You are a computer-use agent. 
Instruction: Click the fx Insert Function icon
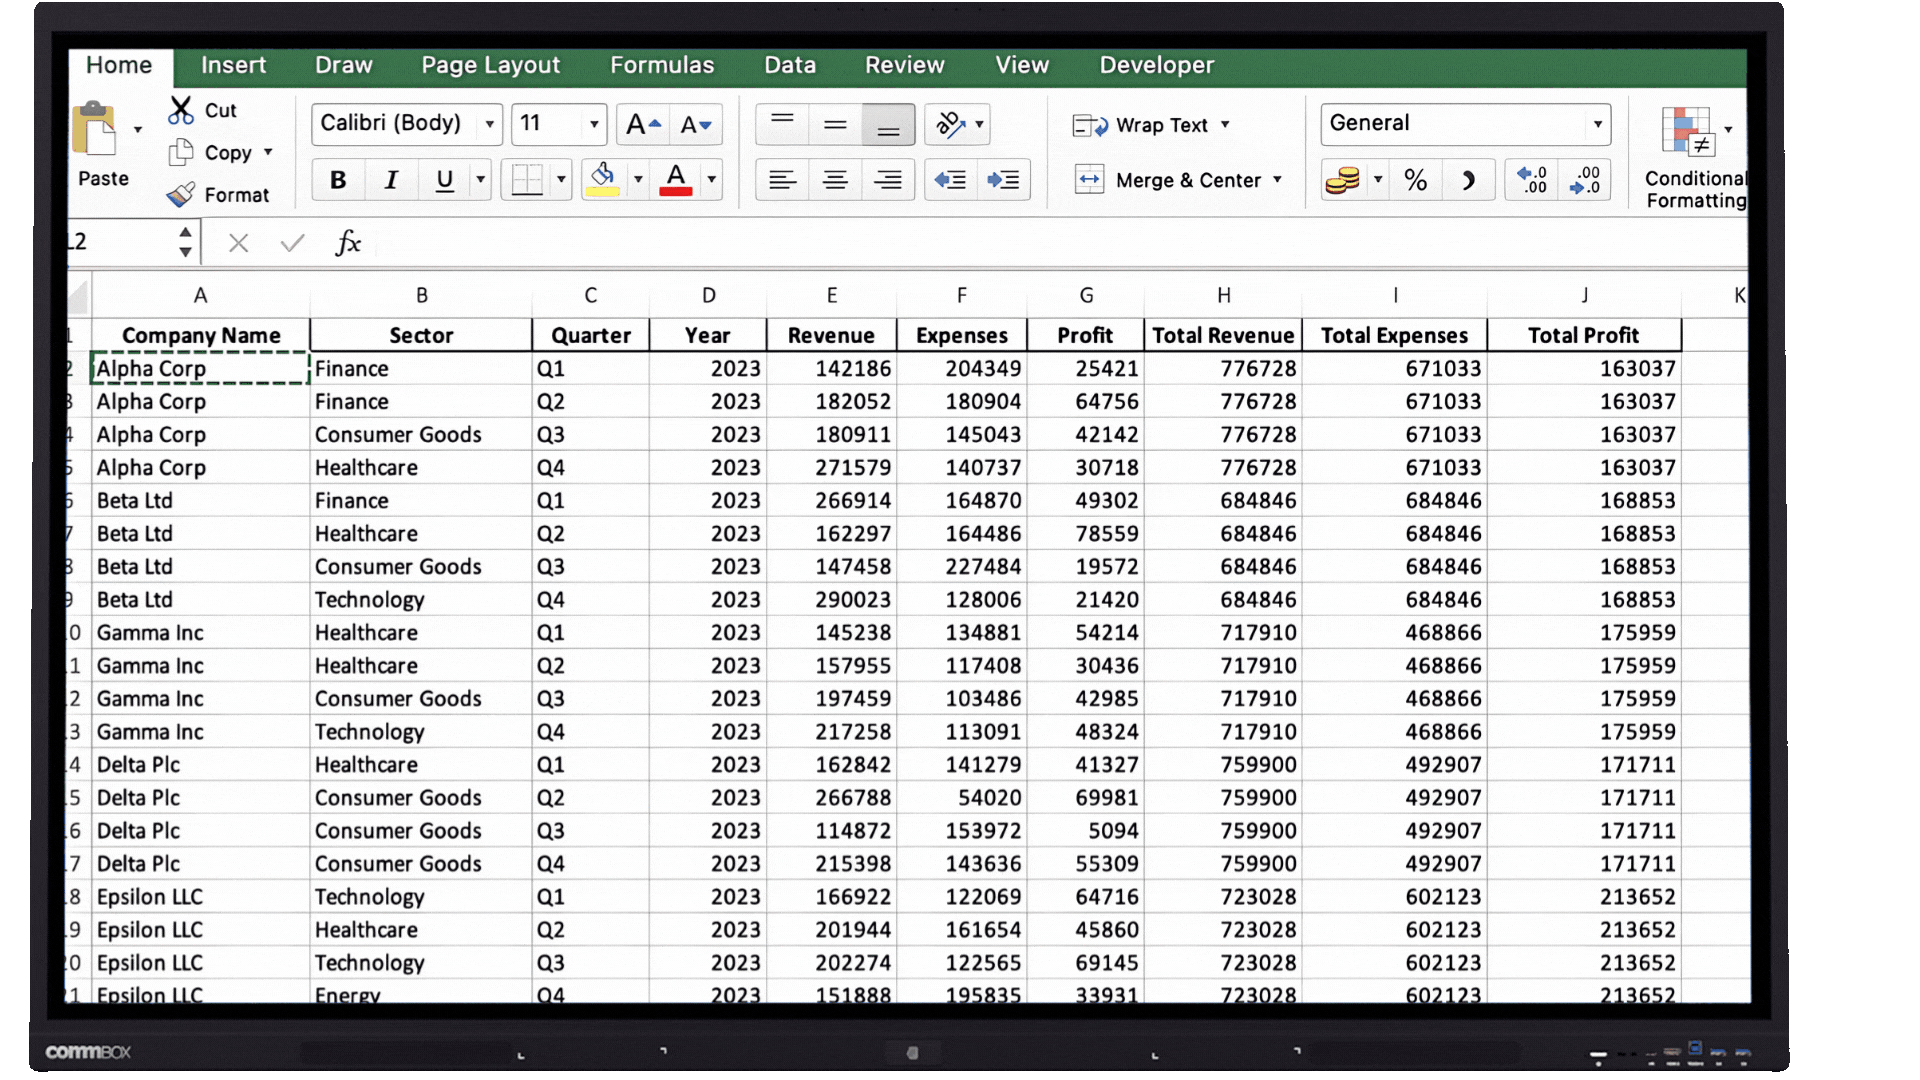(x=347, y=243)
